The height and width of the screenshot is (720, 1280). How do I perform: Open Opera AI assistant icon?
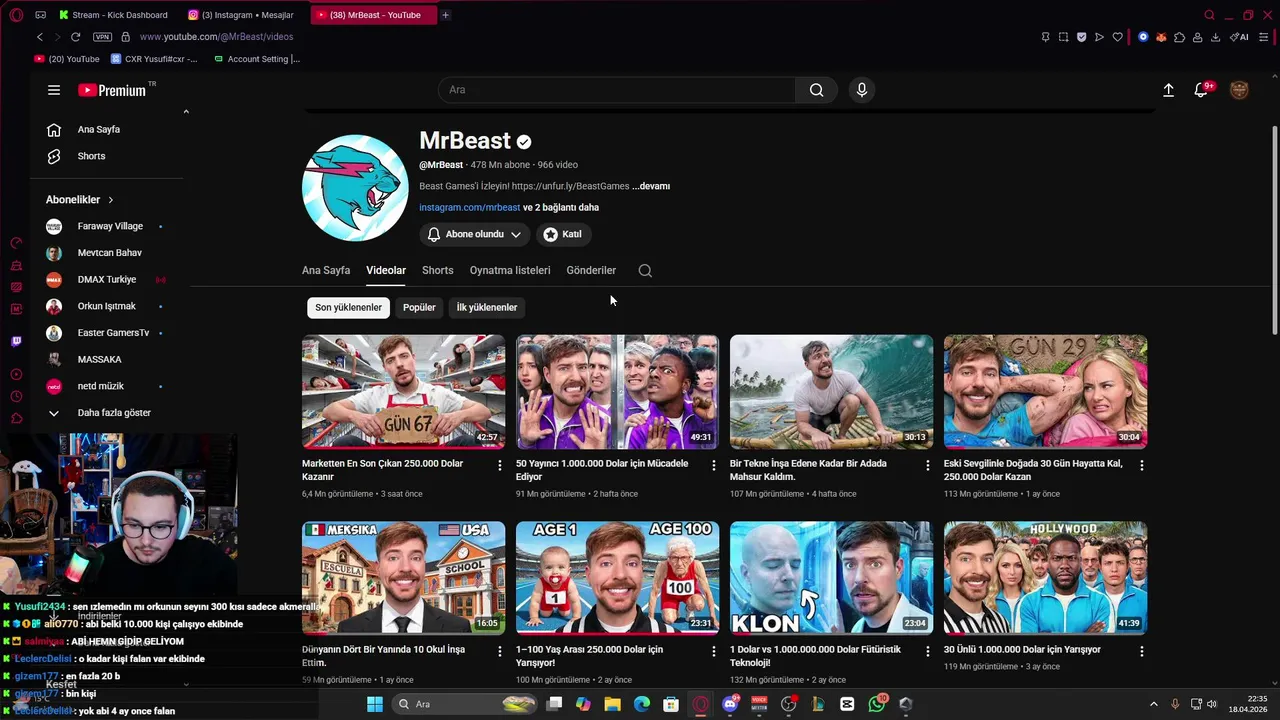[x=1239, y=37]
